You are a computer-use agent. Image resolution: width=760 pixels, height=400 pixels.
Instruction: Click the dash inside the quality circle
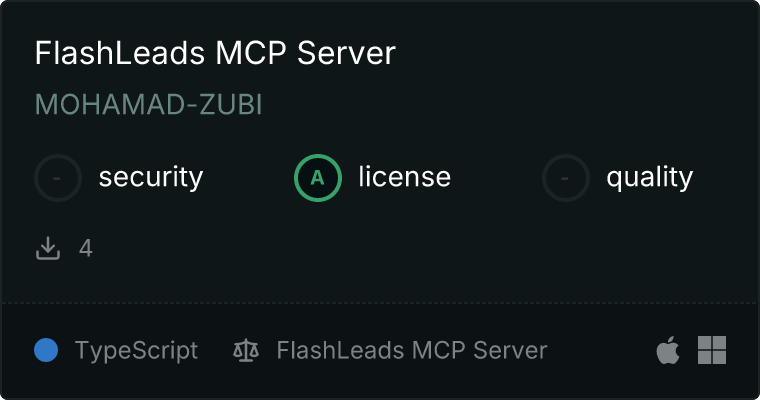pyautogui.click(x=565, y=178)
